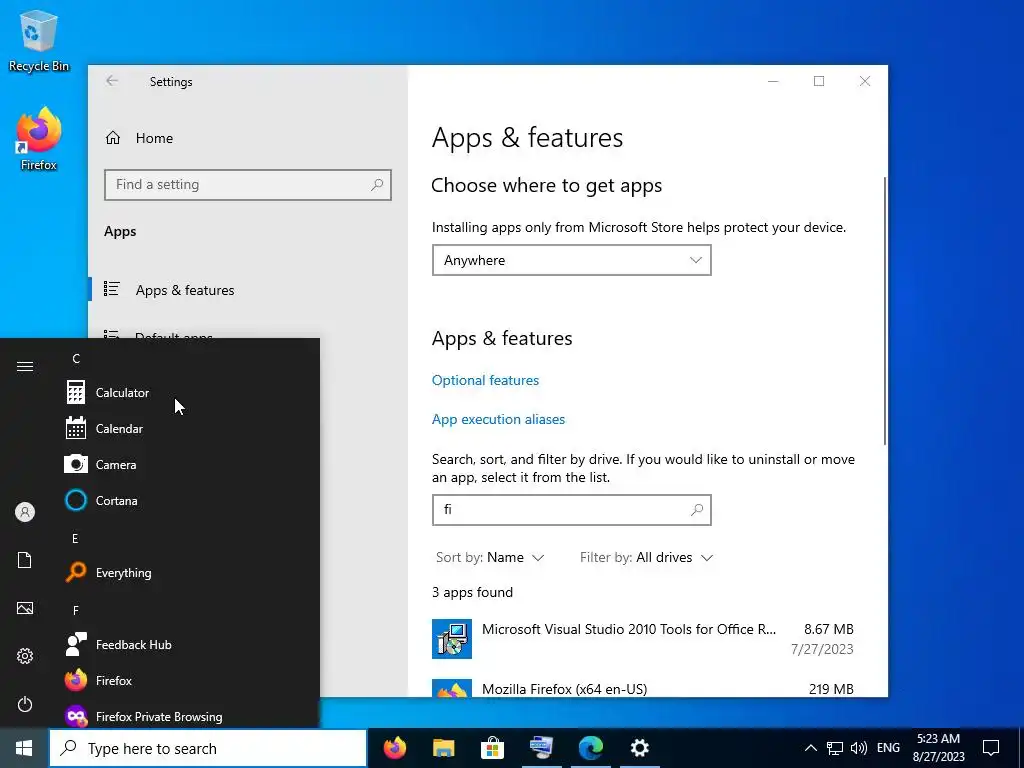Select the Mozilla Firefox (x64 en-US) entry

[x=643, y=688]
